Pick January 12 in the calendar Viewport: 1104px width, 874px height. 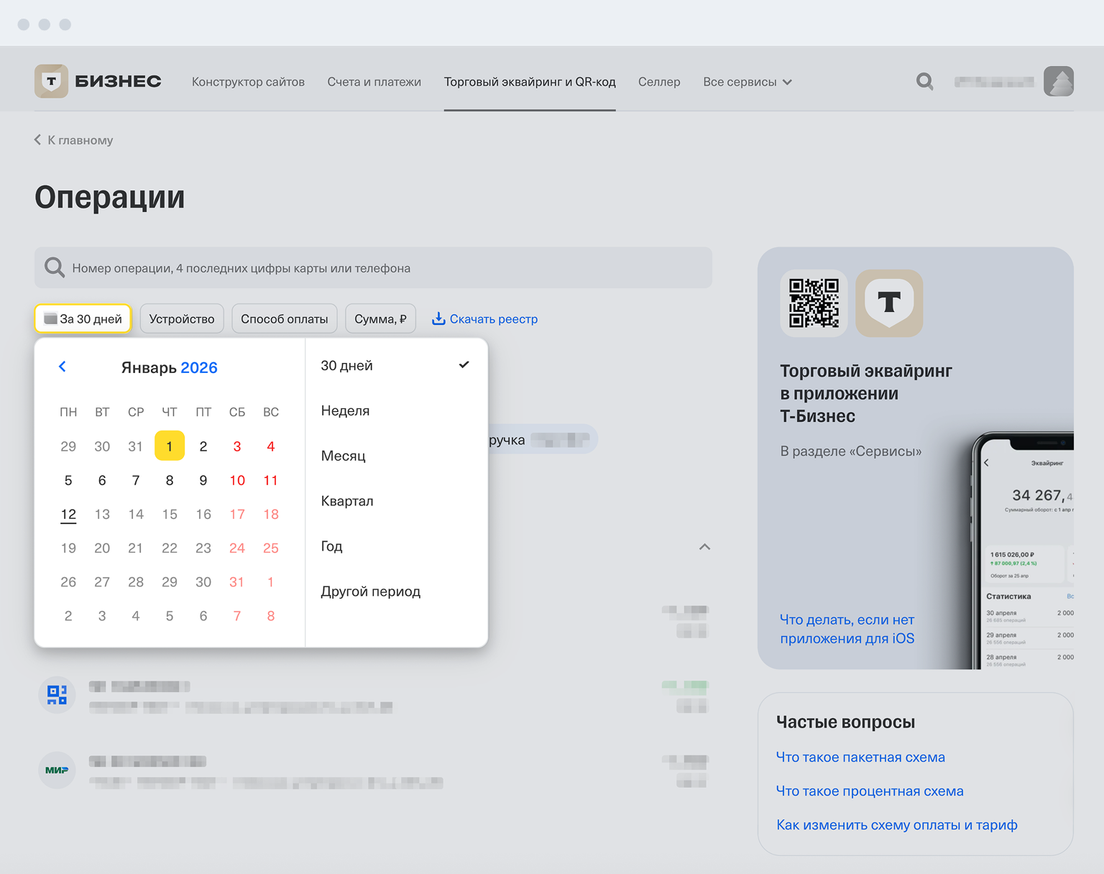(x=68, y=515)
